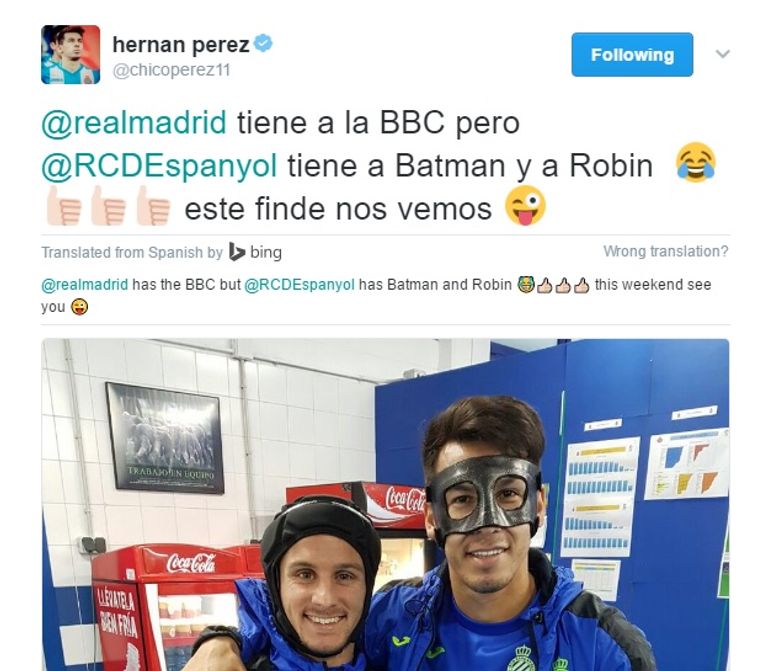The height and width of the screenshot is (671, 768).
Task: Click the first thumbs-up emoji
Action: click(x=64, y=206)
